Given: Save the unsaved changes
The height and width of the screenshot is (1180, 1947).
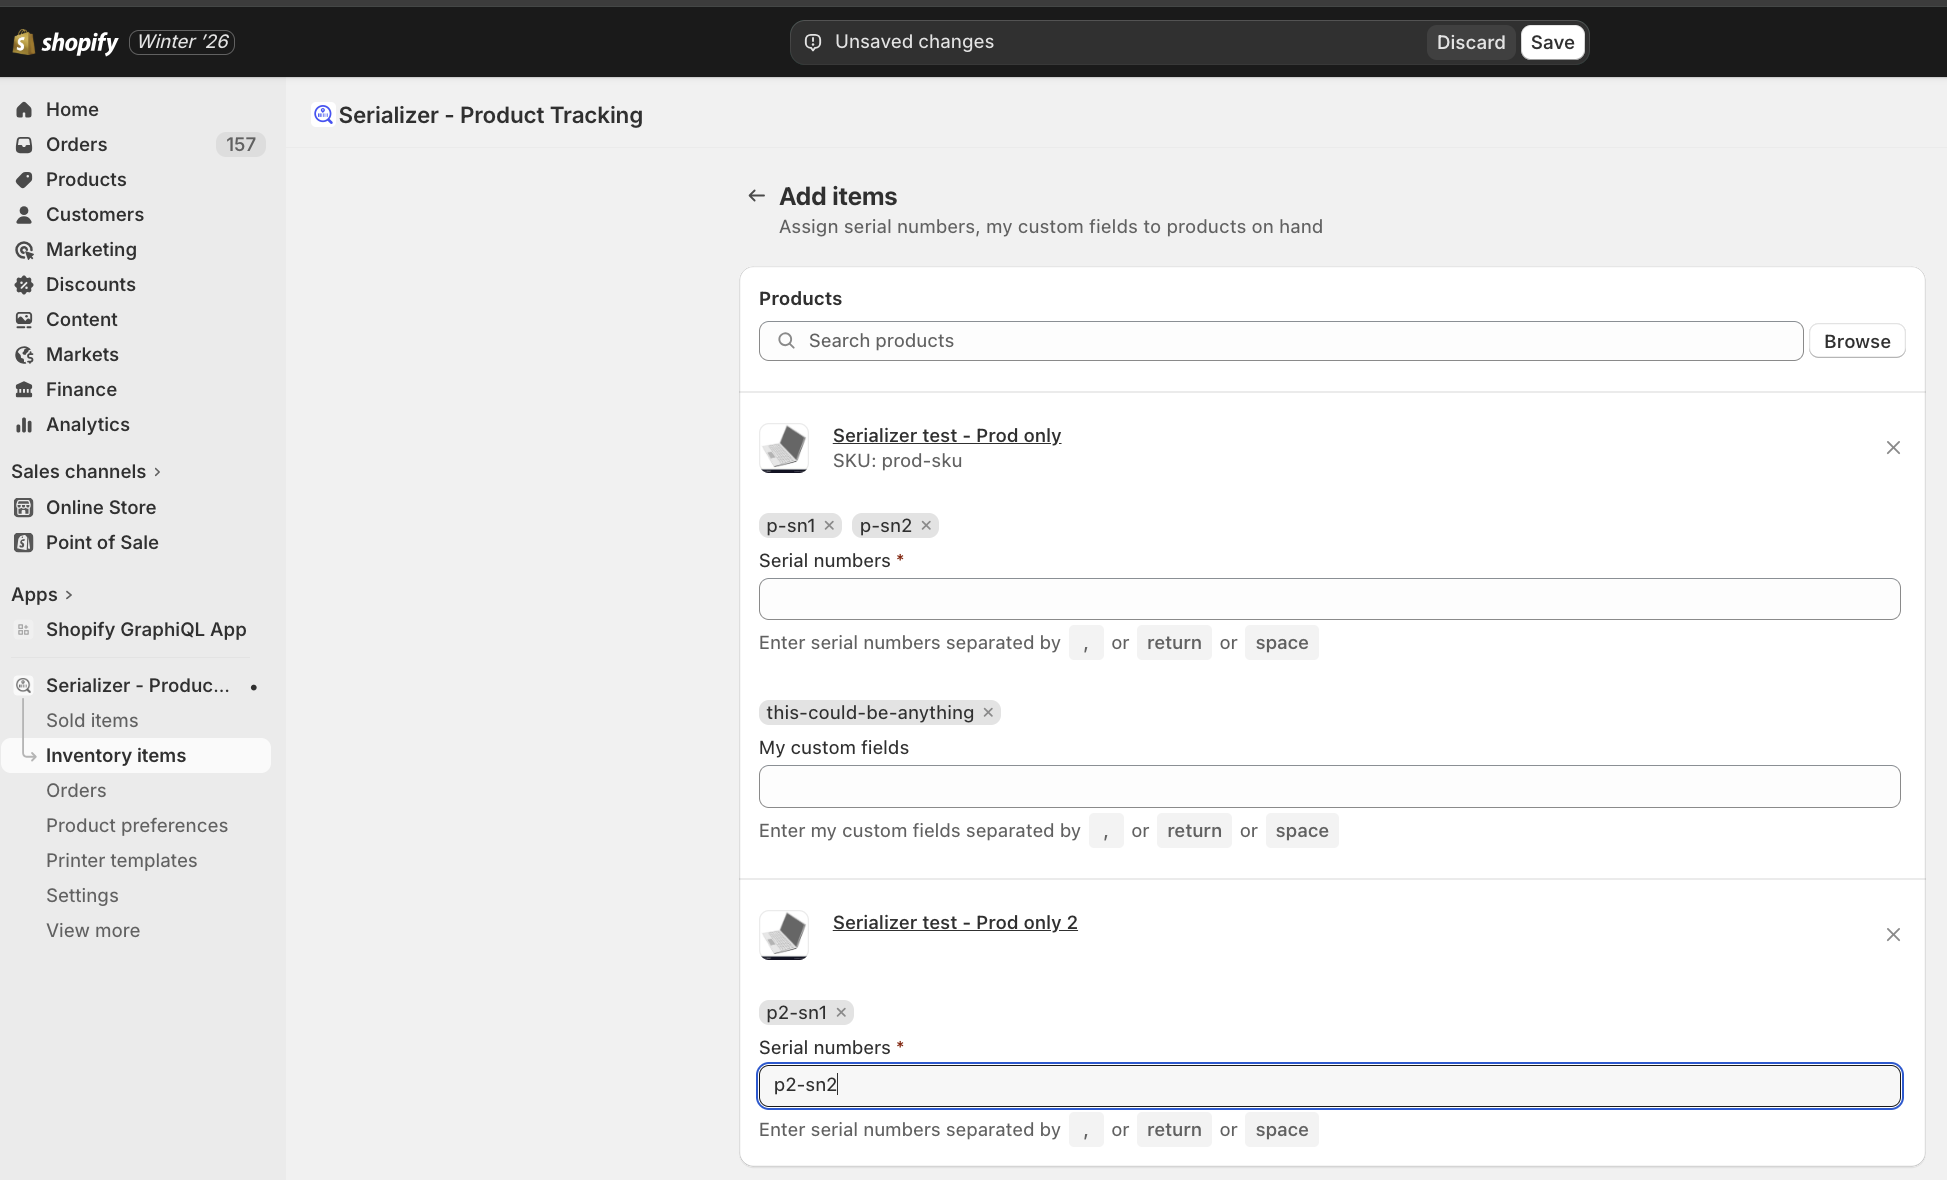Looking at the screenshot, I should 1551,43.
